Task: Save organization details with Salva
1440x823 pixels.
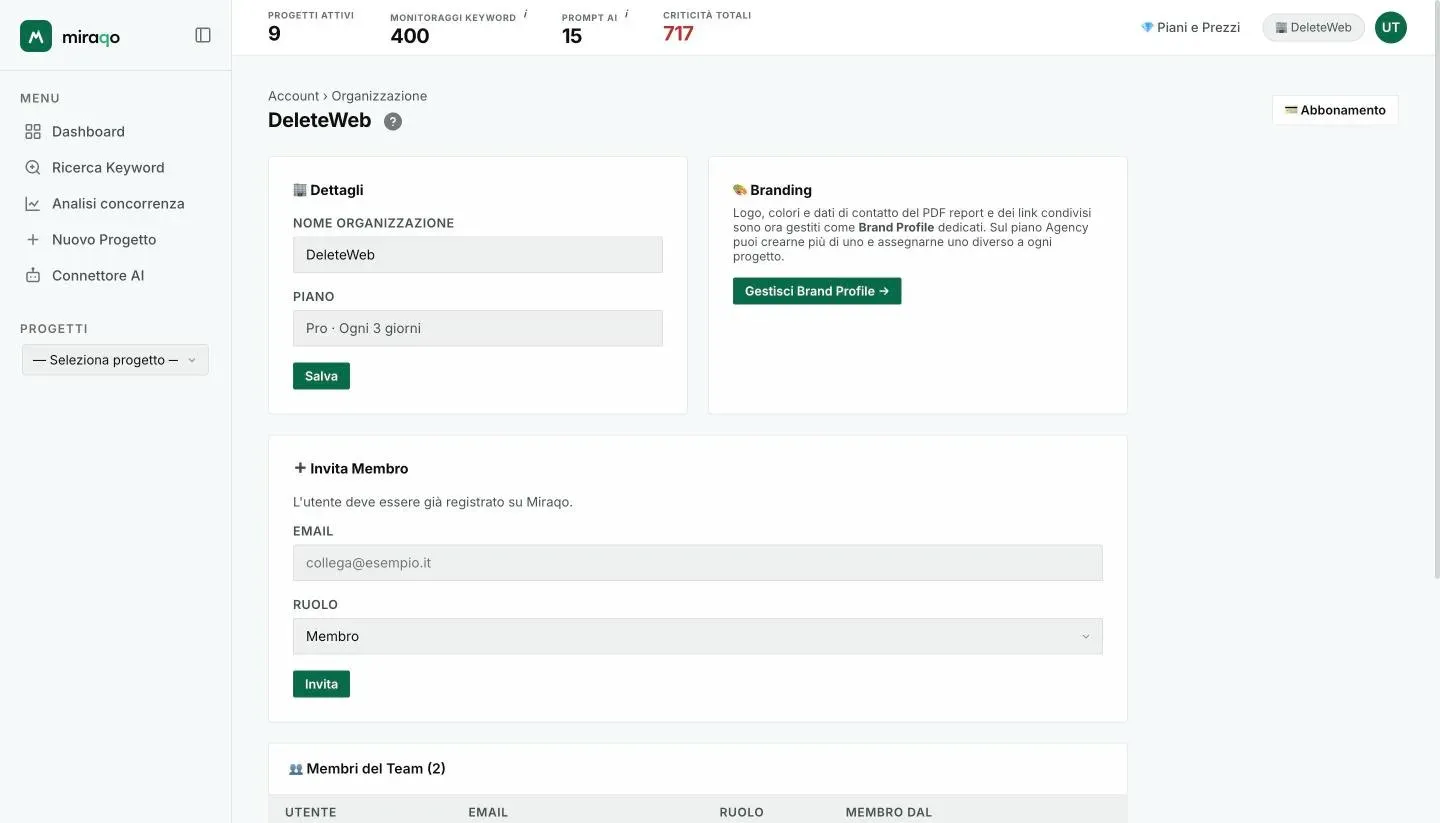Action: (321, 376)
